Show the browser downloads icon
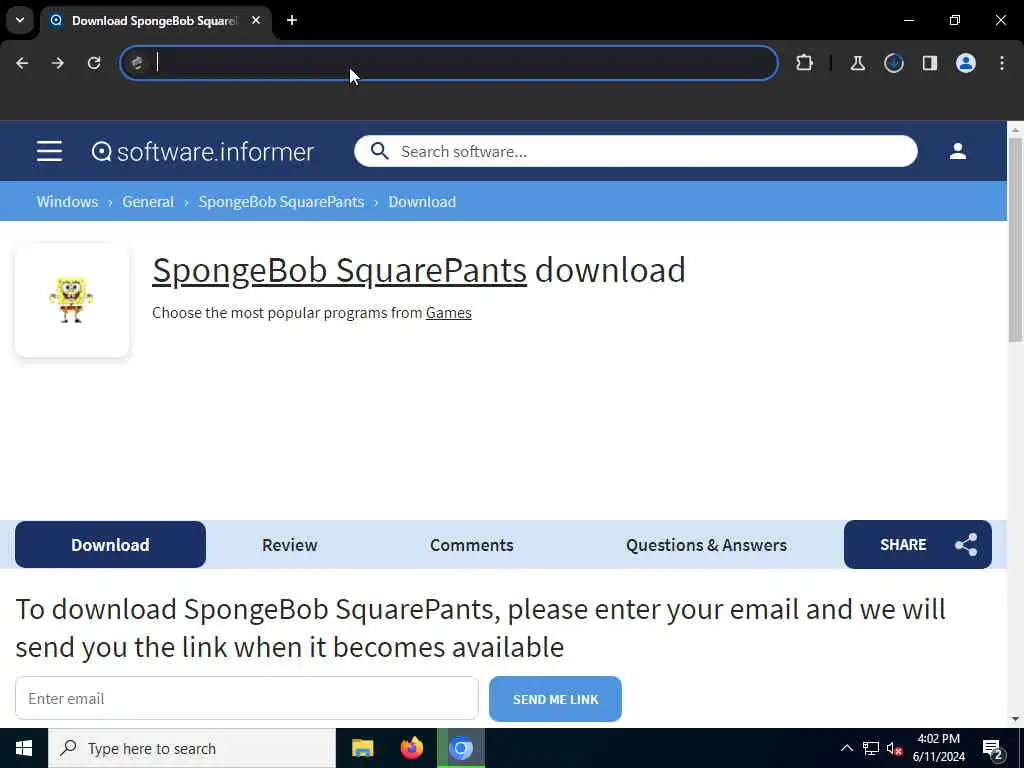The image size is (1024, 768). [x=893, y=63]
